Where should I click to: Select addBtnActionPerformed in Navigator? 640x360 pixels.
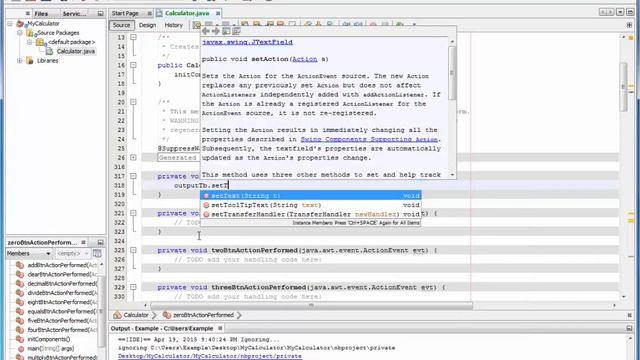pyautogui.click(x=62, y=265)
